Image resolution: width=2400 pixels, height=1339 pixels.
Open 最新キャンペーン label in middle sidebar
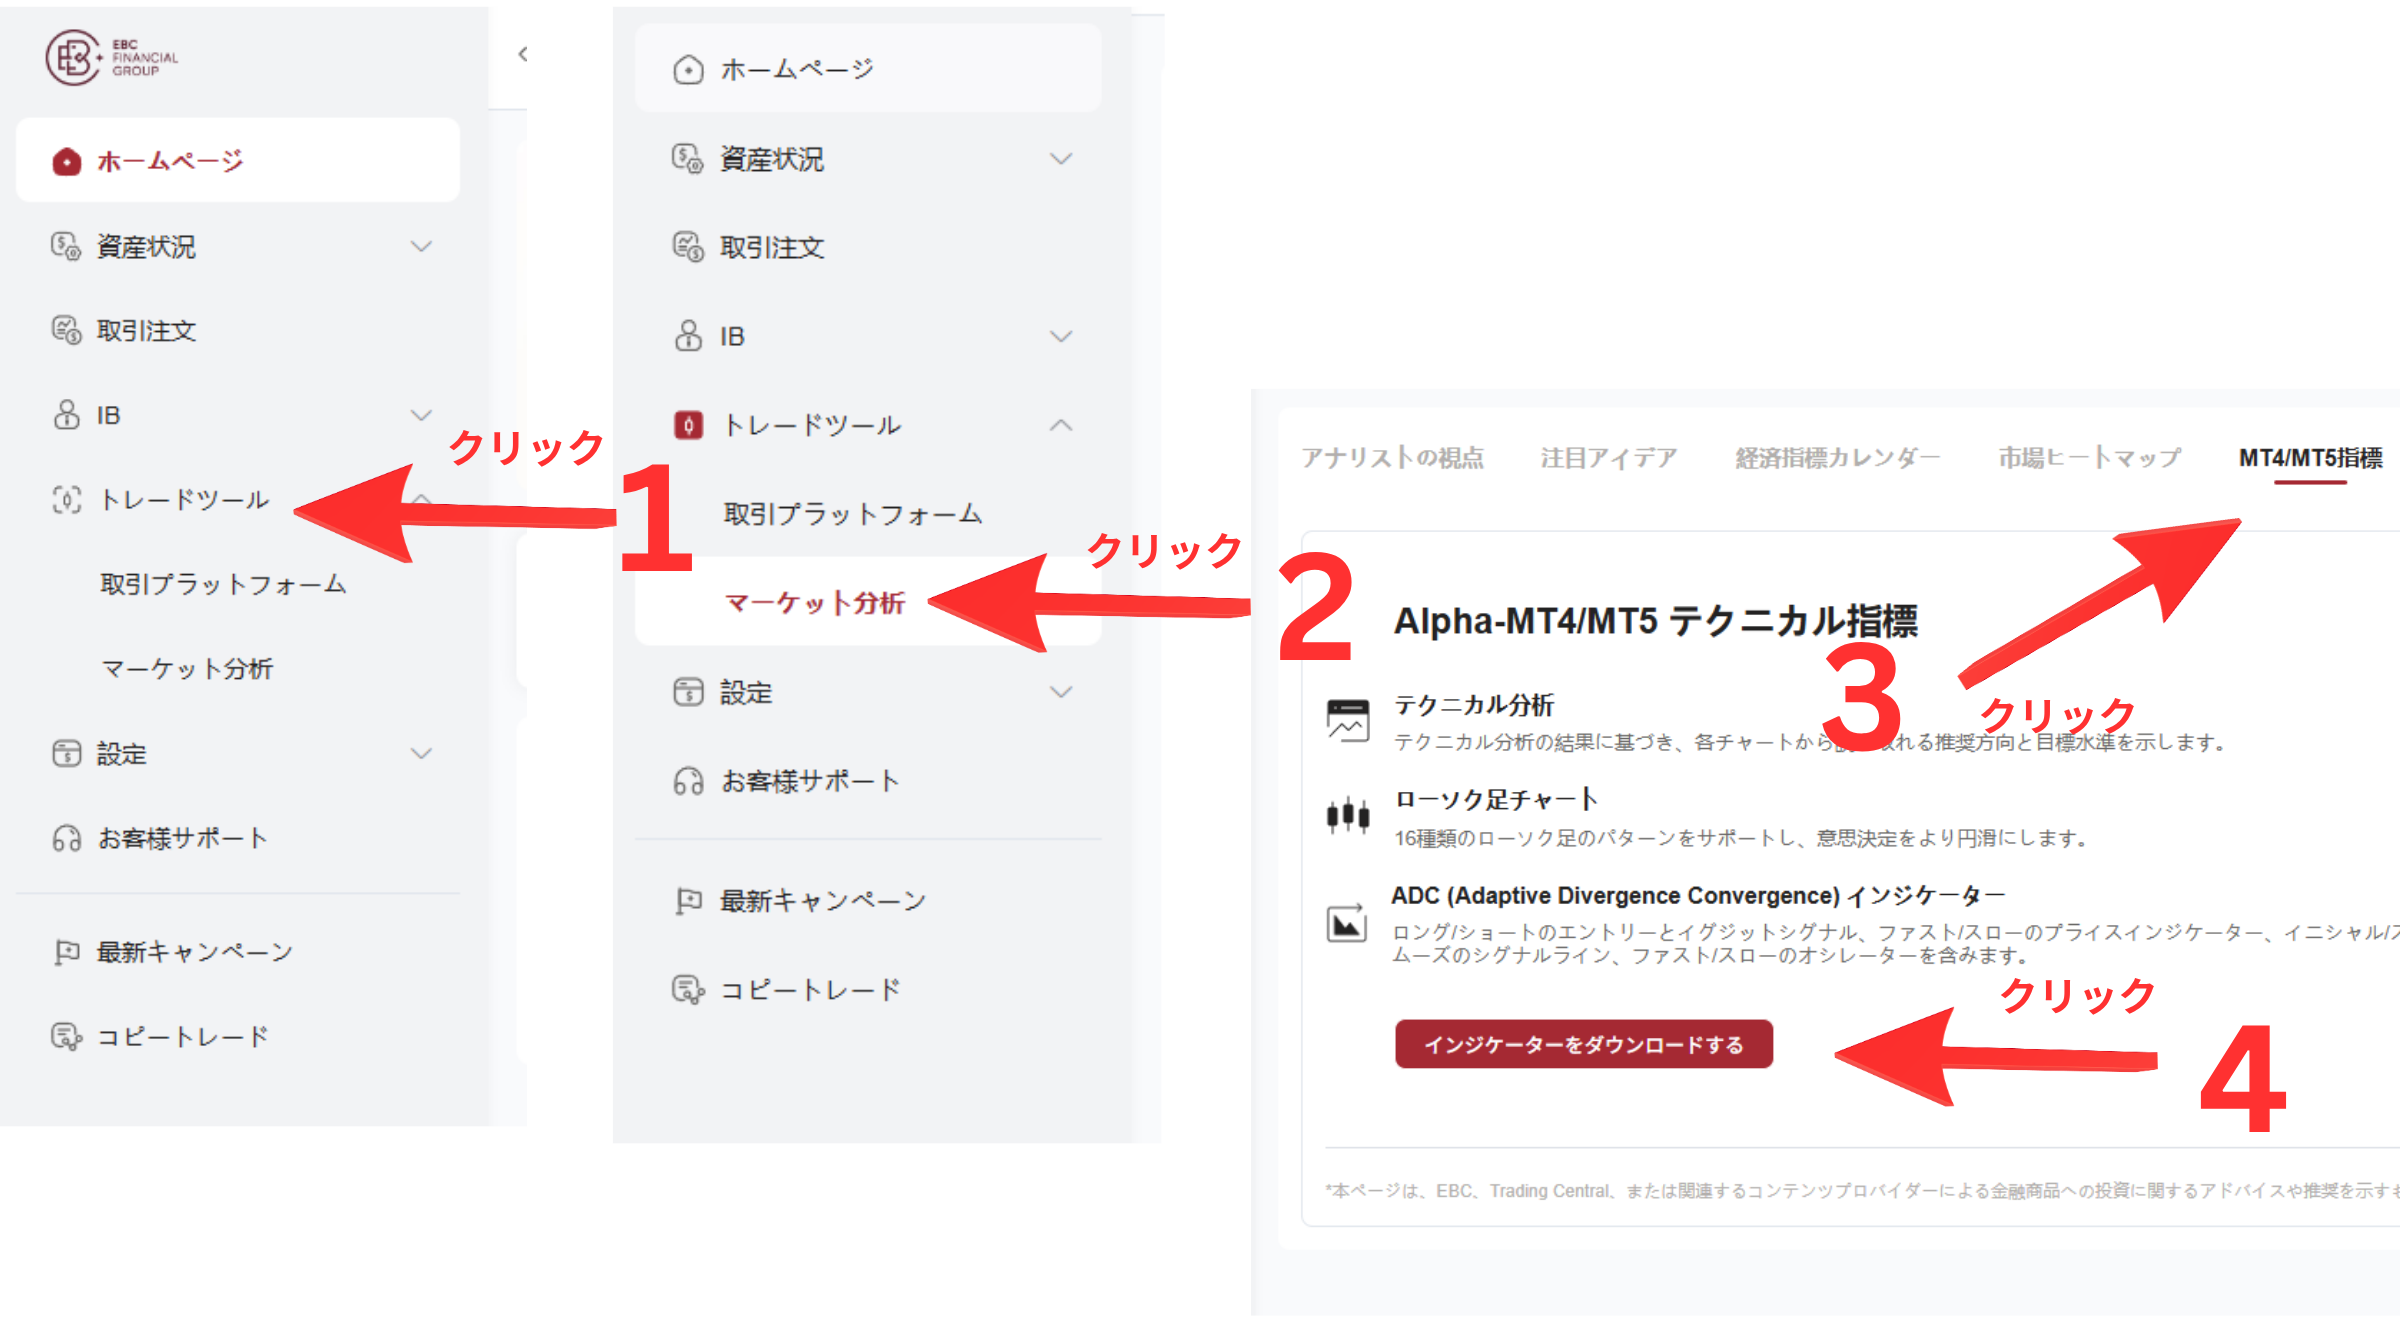coord(823,901)
